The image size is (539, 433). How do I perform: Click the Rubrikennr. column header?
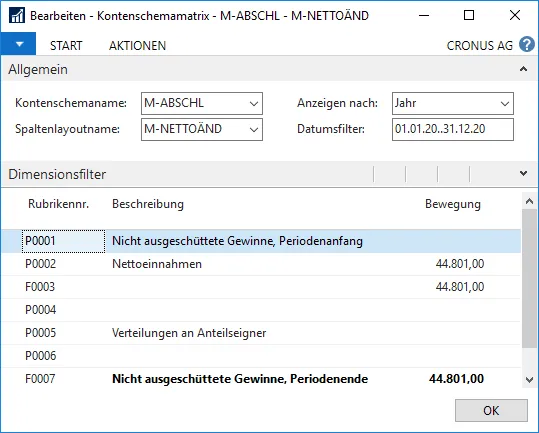(58, 204)
